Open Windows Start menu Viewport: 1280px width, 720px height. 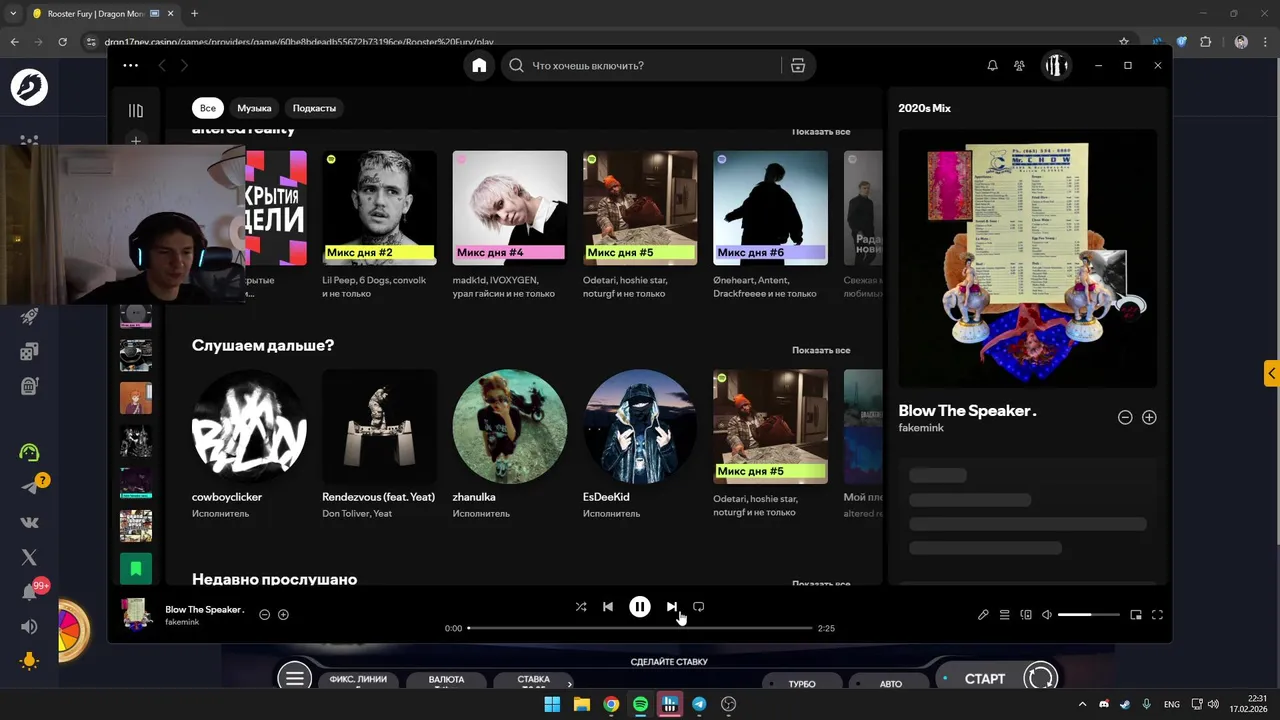click(552, 704)
